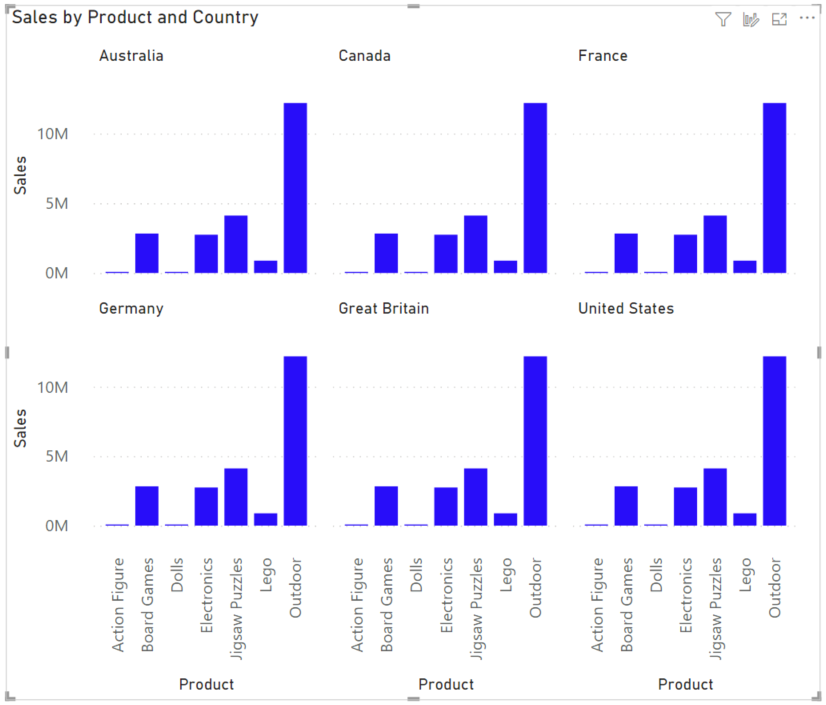
Task: Click the Germany small multiple header
Action: 130,308
